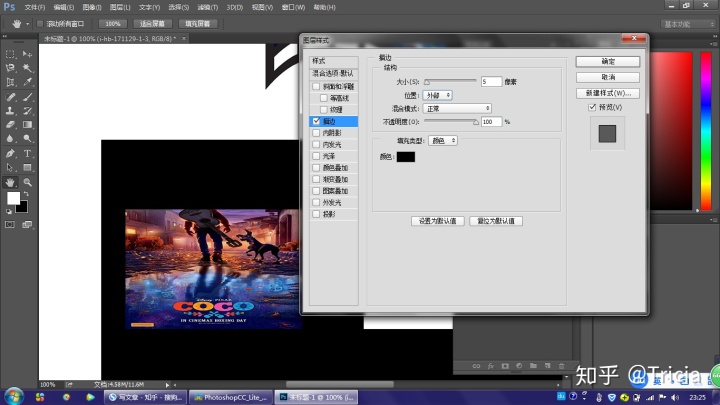Viewport: 720px width, 405px height.
Task: Open the 图像(I) menu
Action: 92,7
